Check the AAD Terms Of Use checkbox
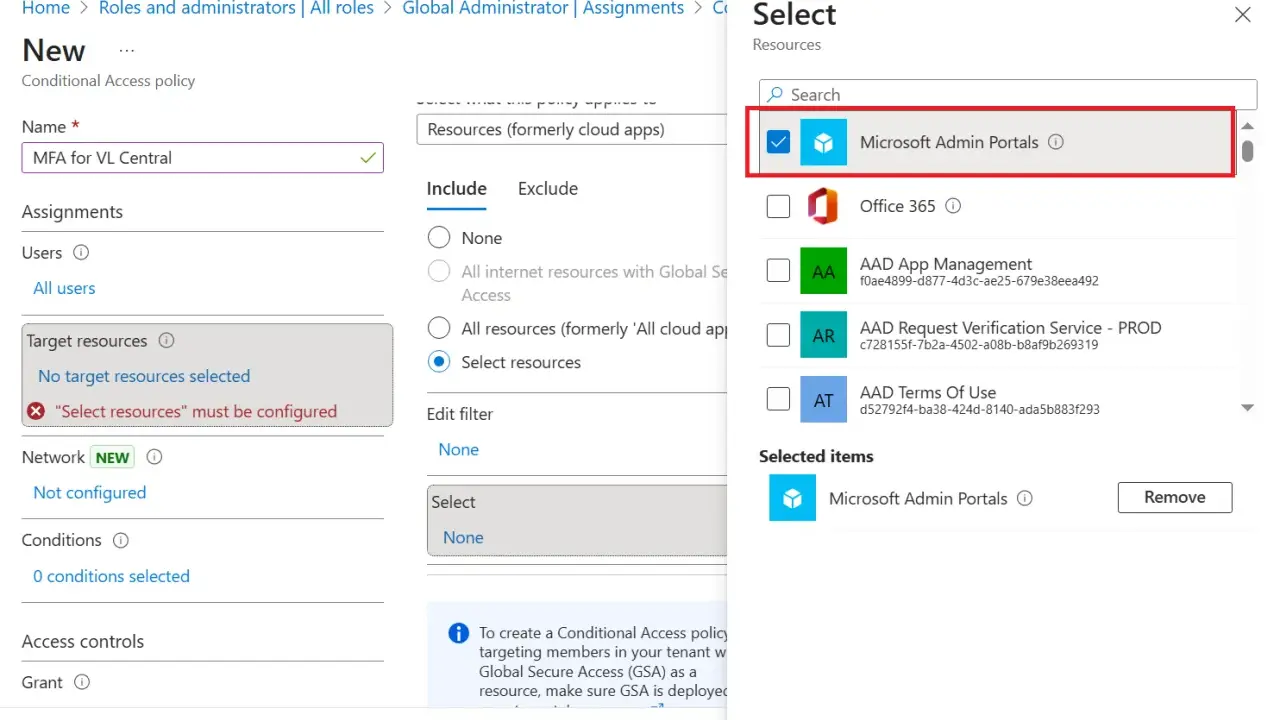Viewport: 1280px width, 720px height. (x=778, y=399)
